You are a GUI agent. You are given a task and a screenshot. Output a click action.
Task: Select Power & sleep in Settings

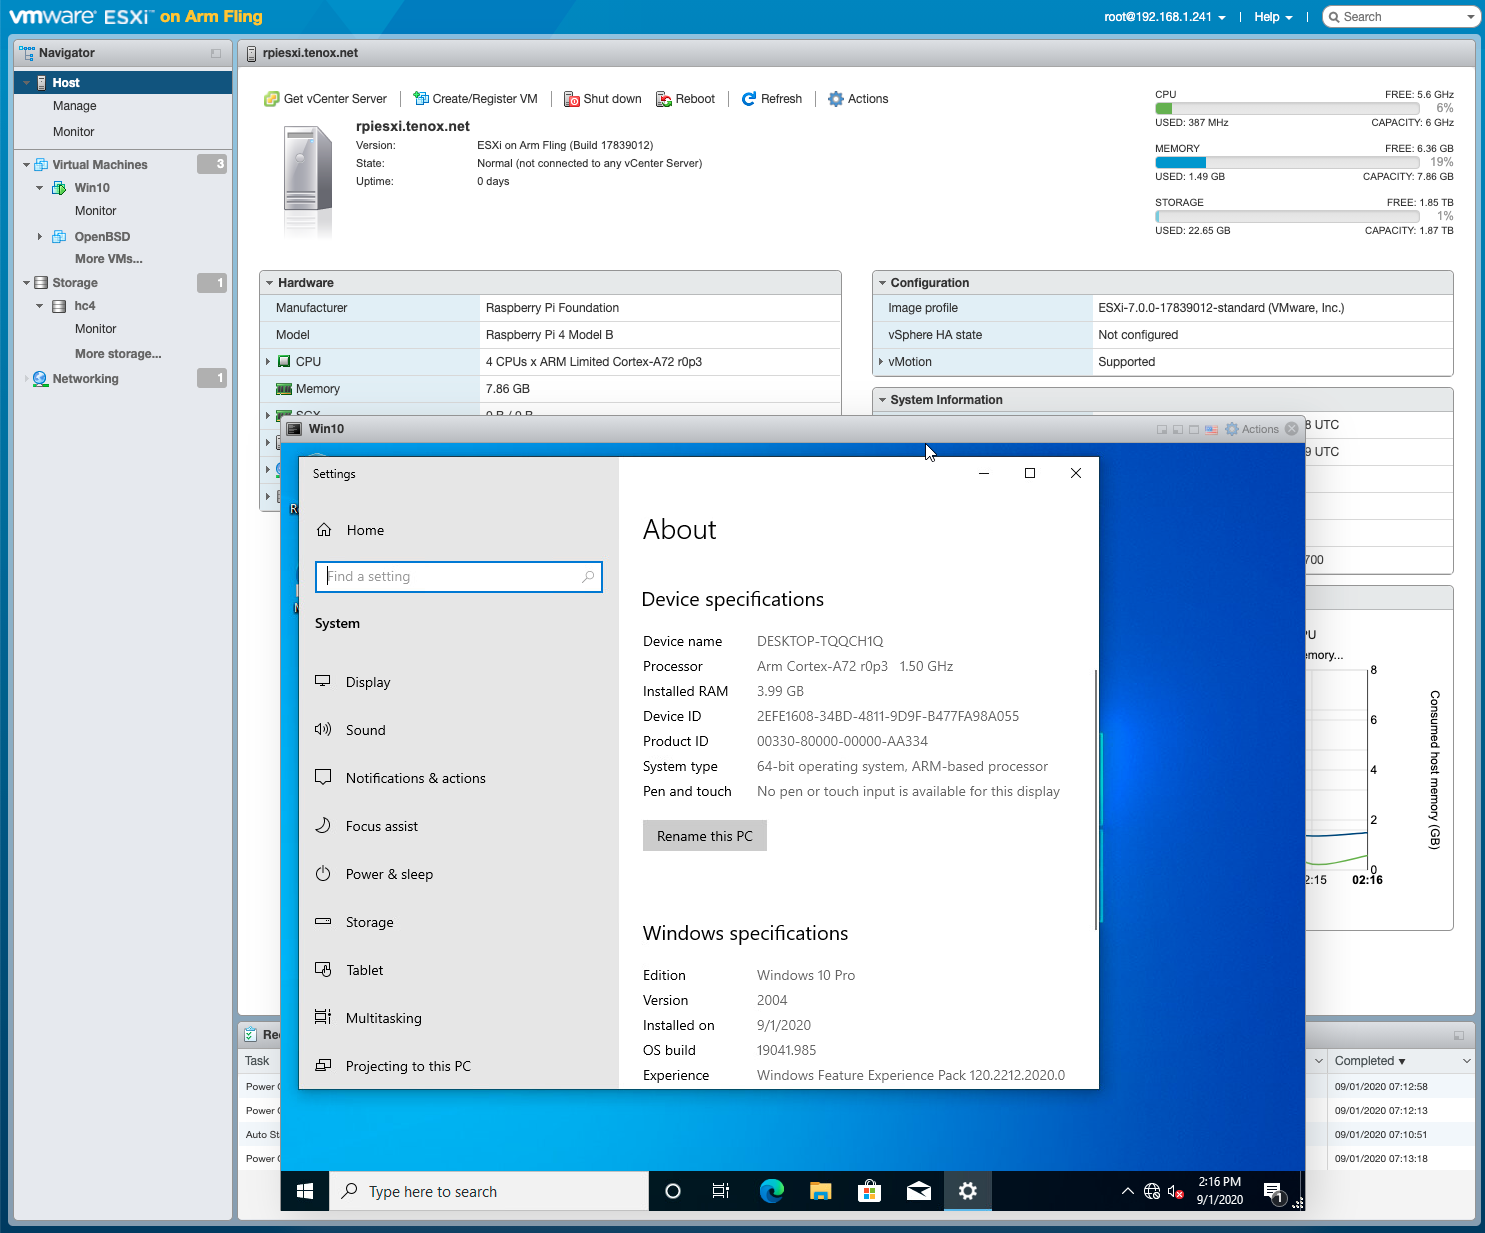(389, 874)
